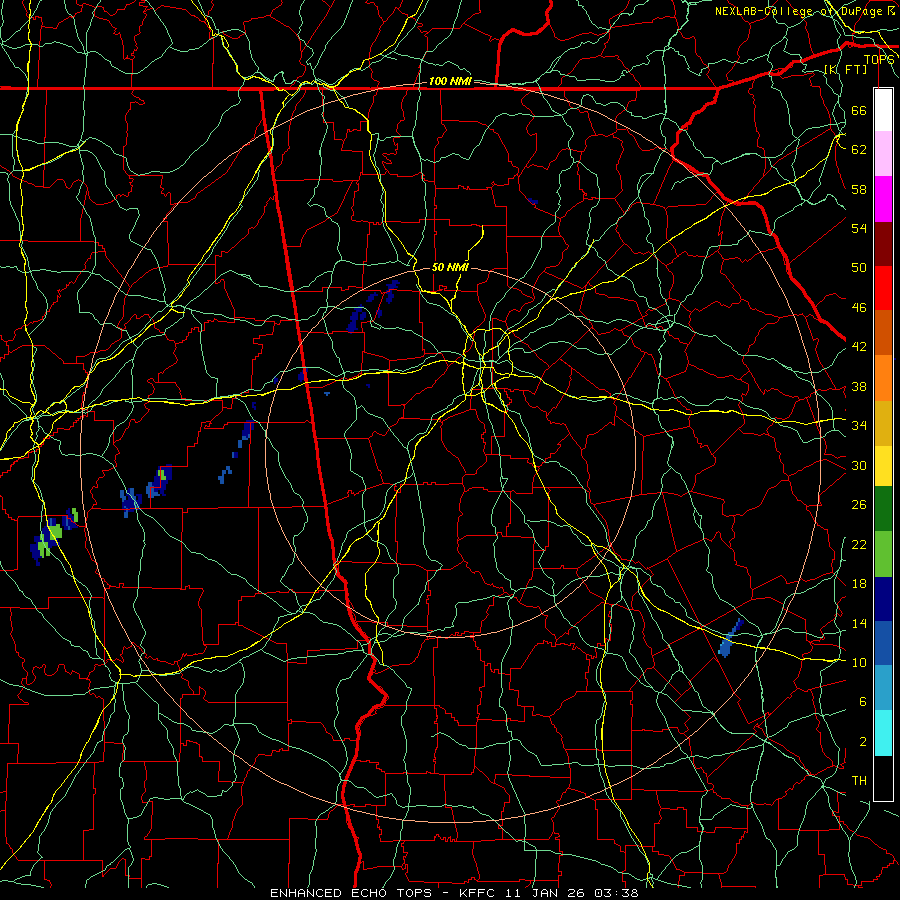Select the black TH band in legend

point(883,778)
